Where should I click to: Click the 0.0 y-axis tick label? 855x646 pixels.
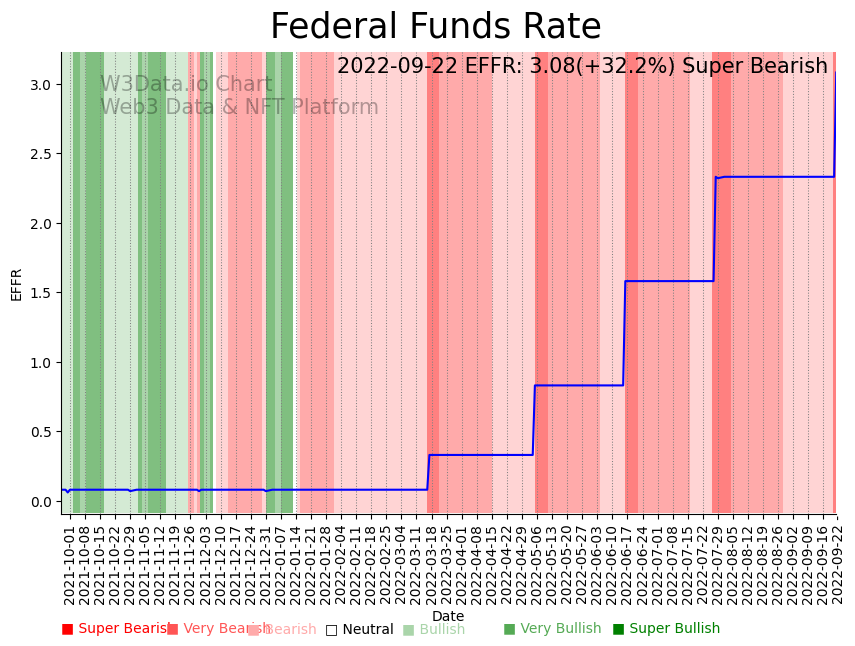(41, 502)
